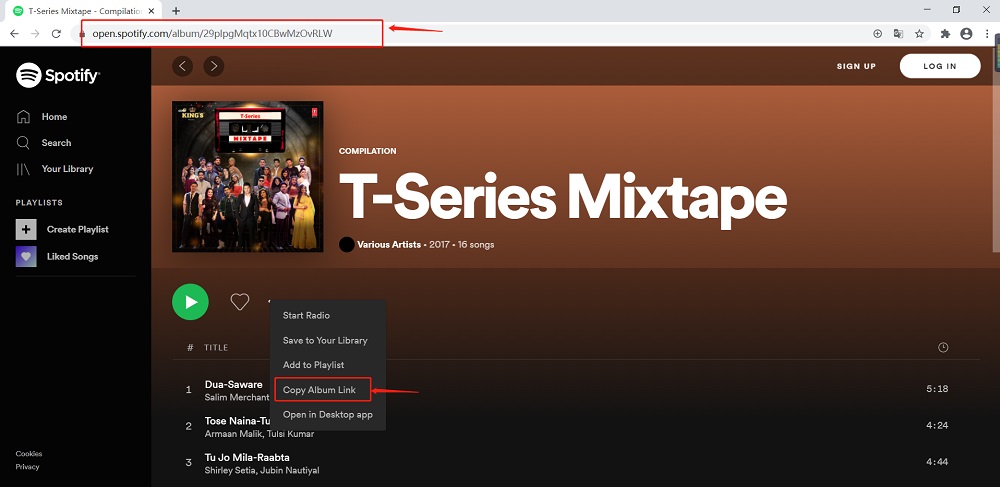Open a new browser tab
Image resolution: width=1000 pixels, height=487 pixels.
[x=176, y=11]
